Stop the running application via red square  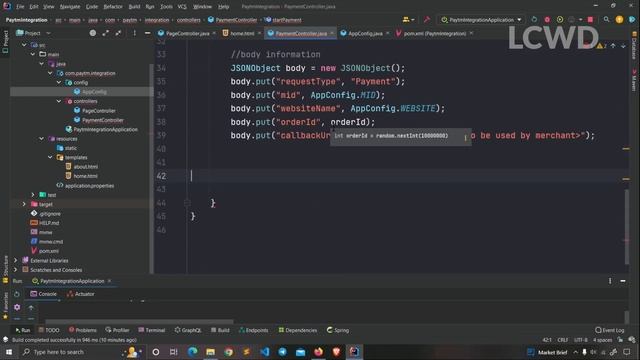(590, 20)
